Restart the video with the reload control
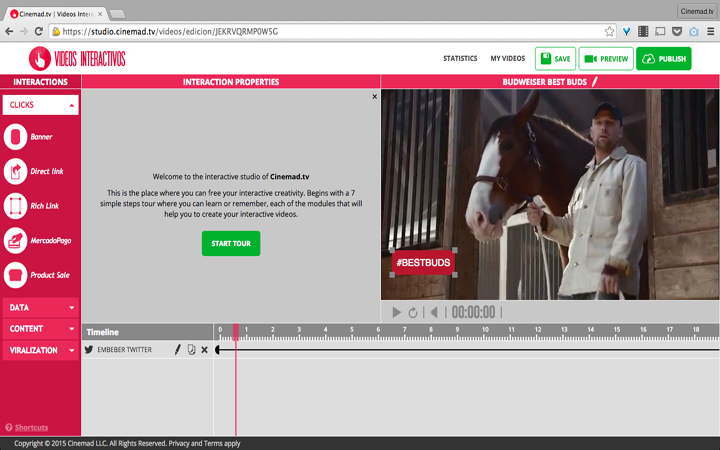This screenshot has width=720, height=450. click(x=412, y=313)
